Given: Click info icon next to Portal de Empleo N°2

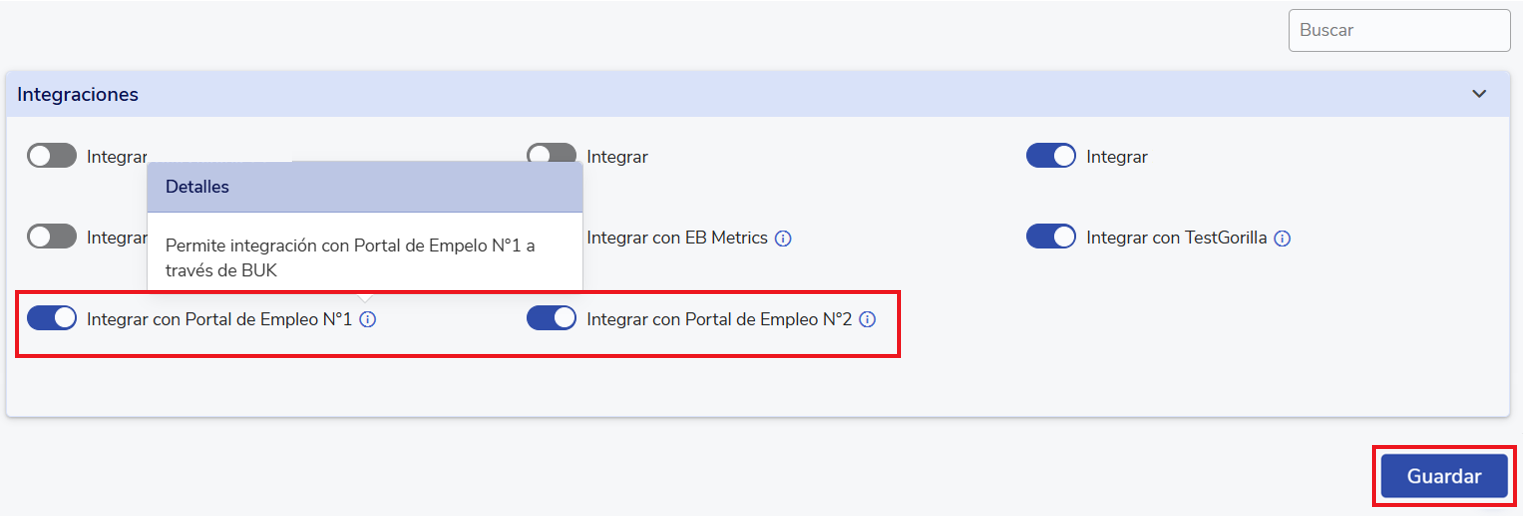Looking at the screenshot, I should click(868, 320).
